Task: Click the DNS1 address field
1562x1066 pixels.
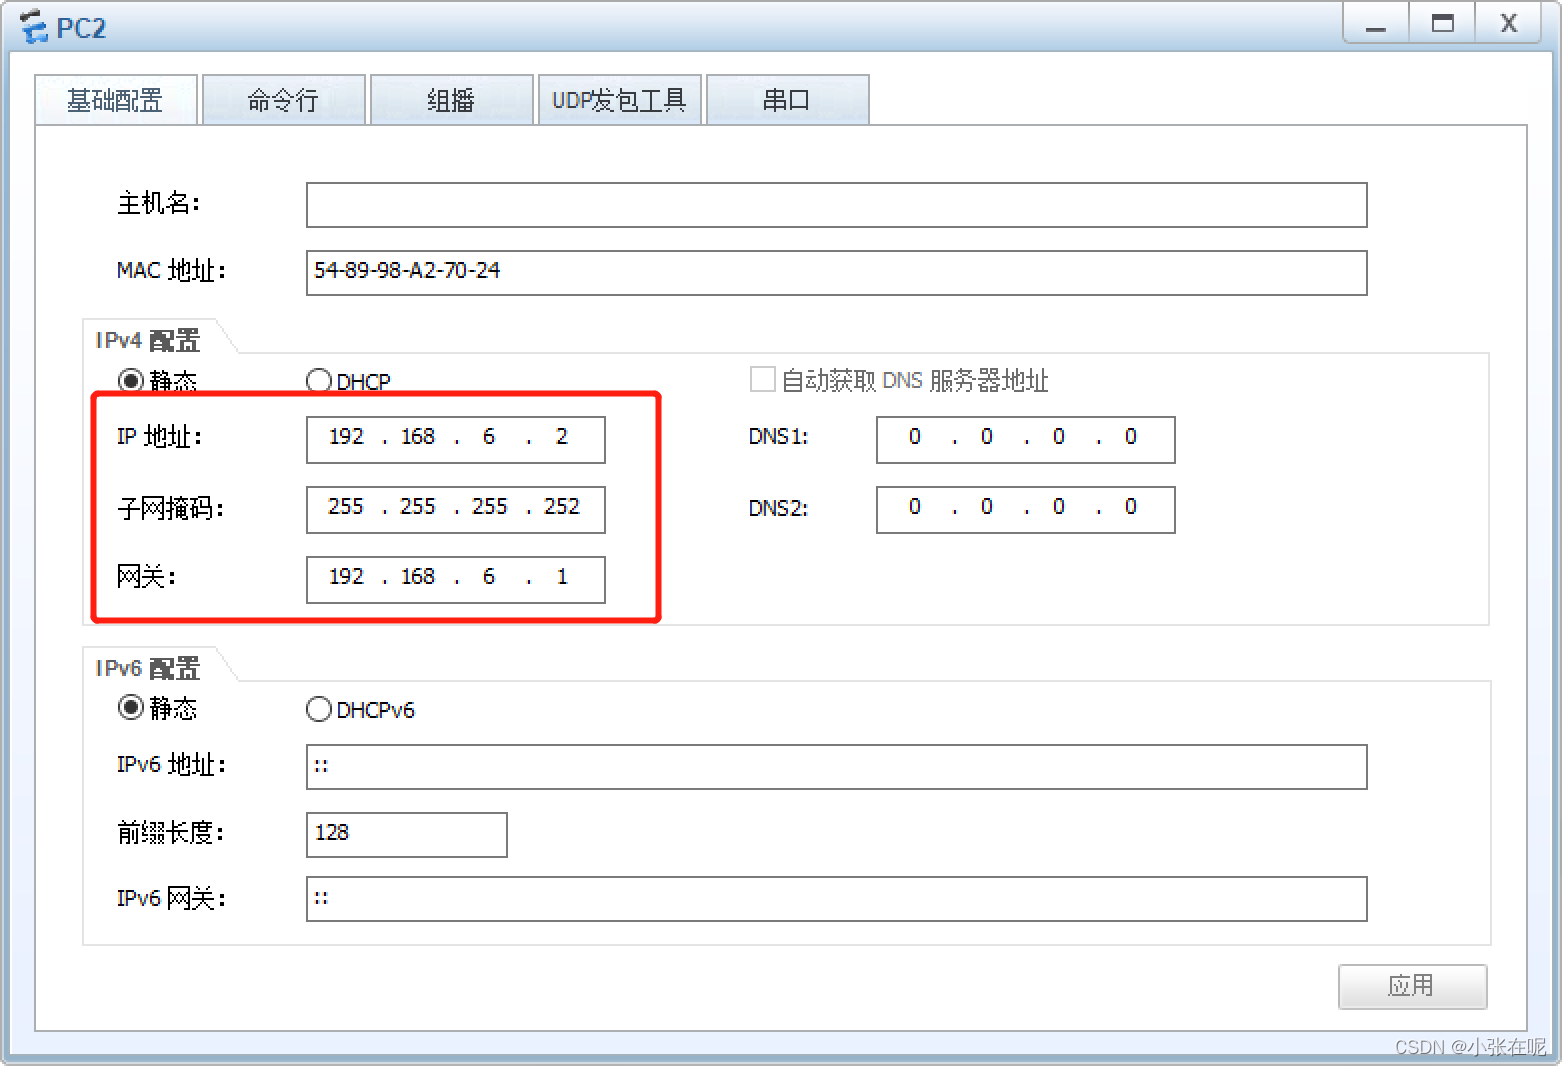Action: coord(1026,440)
